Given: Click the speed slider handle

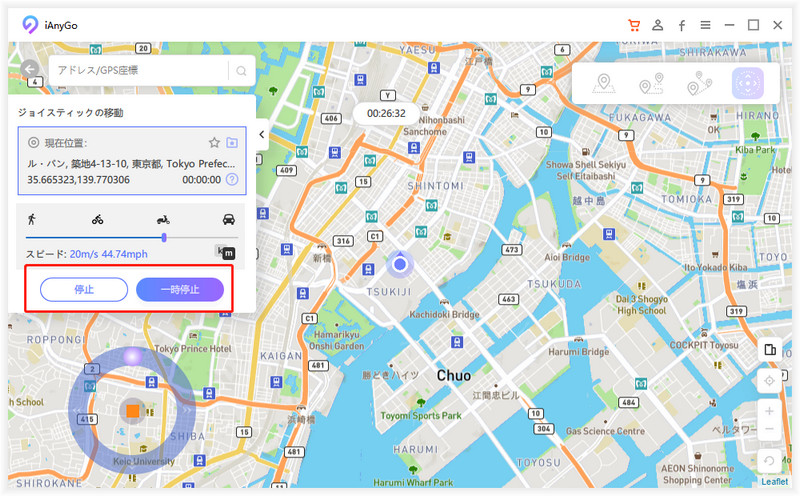Looking at the screenshot, I should click(x=164, y=237).
